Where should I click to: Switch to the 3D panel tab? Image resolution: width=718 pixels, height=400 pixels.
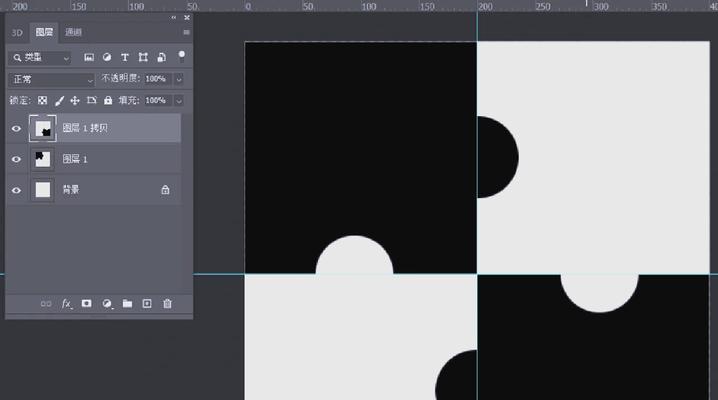(17, 33)
